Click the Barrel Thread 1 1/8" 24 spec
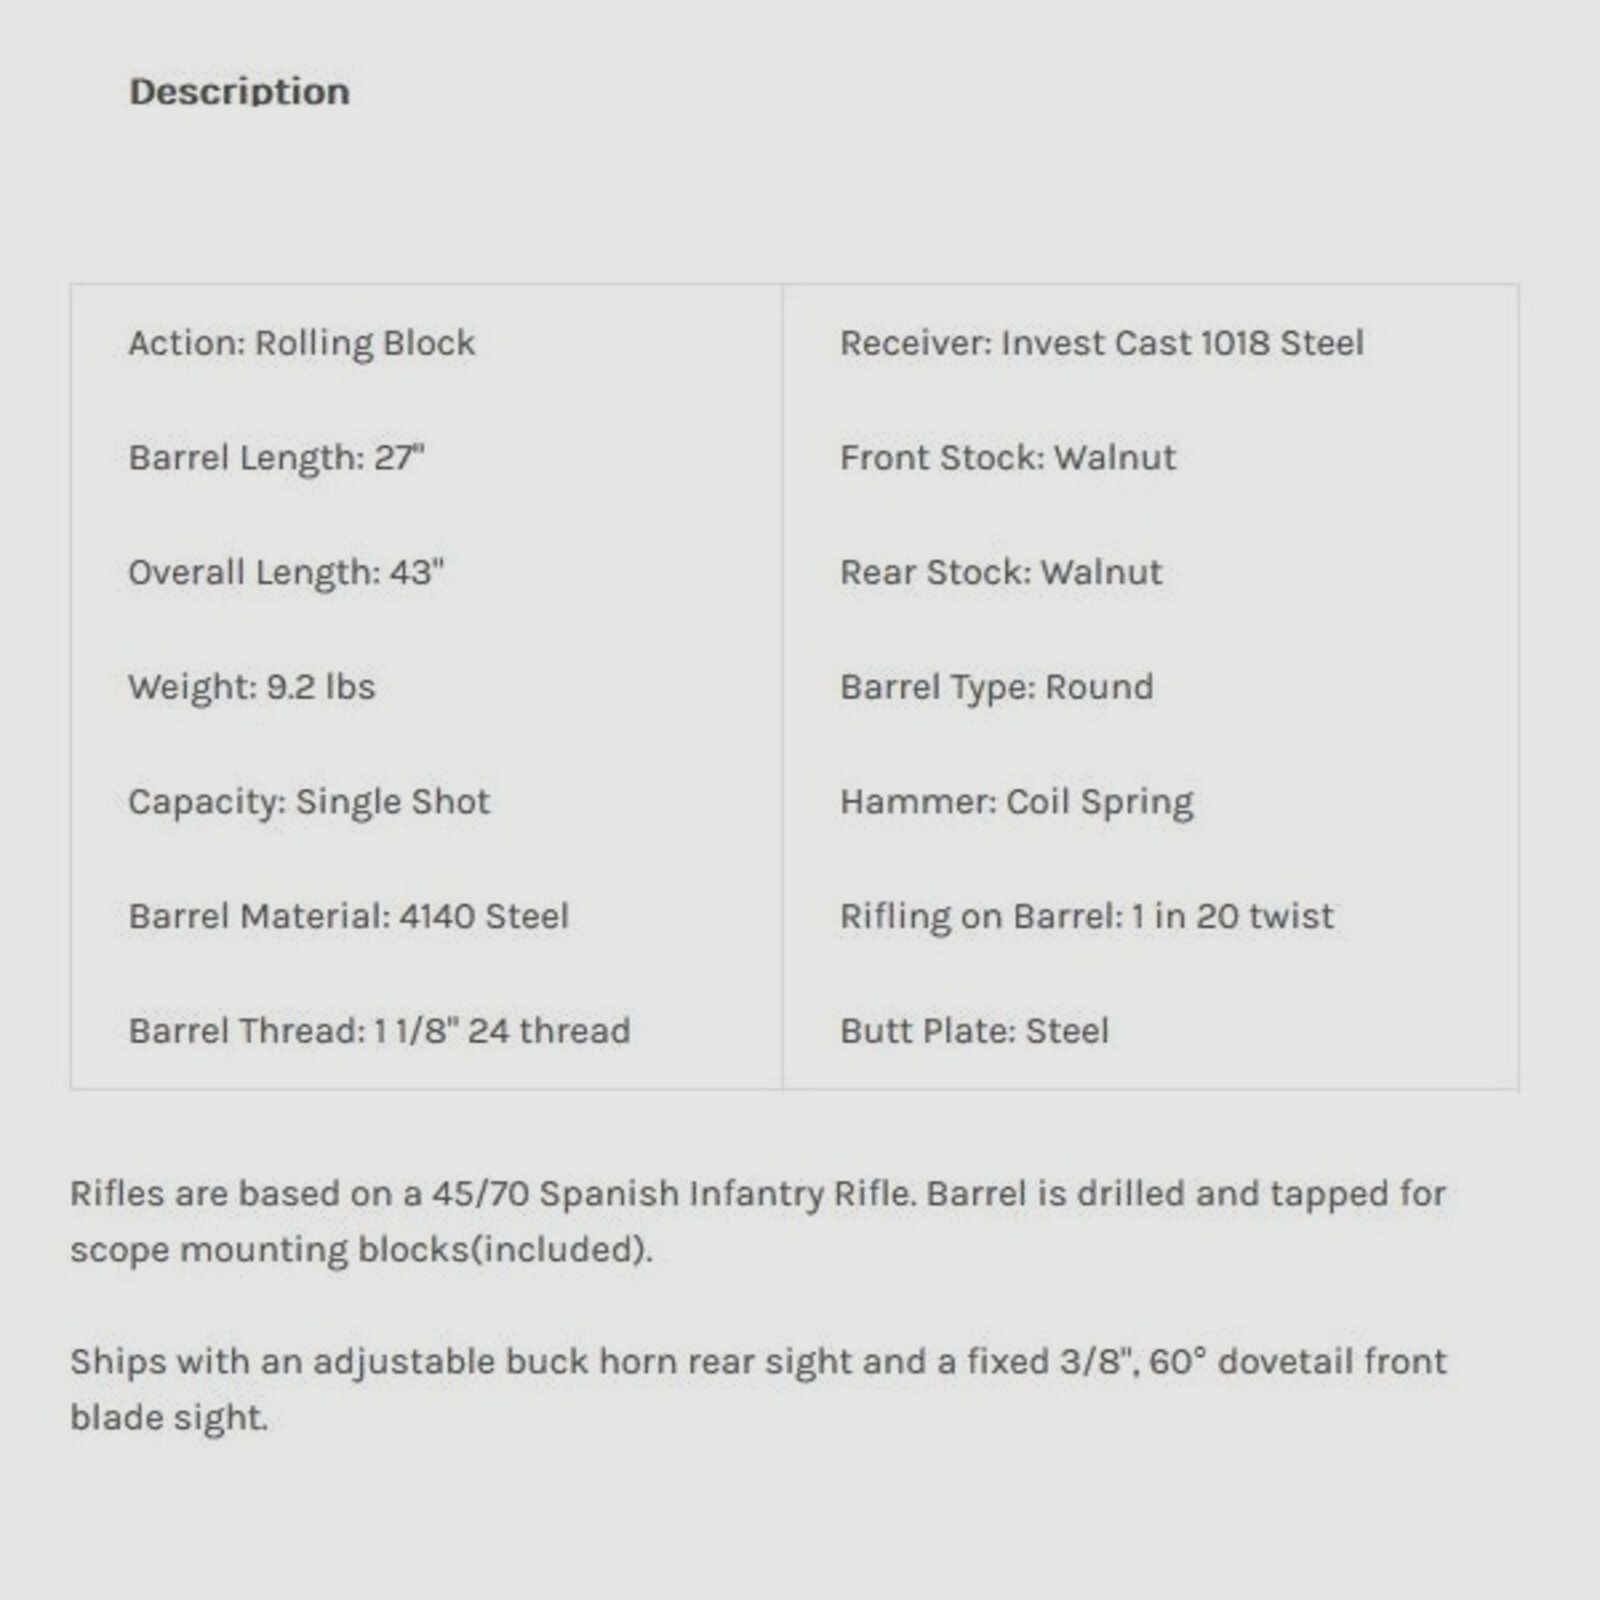The height and width of the screenshot is (1600, 1600). [379, 1031]
